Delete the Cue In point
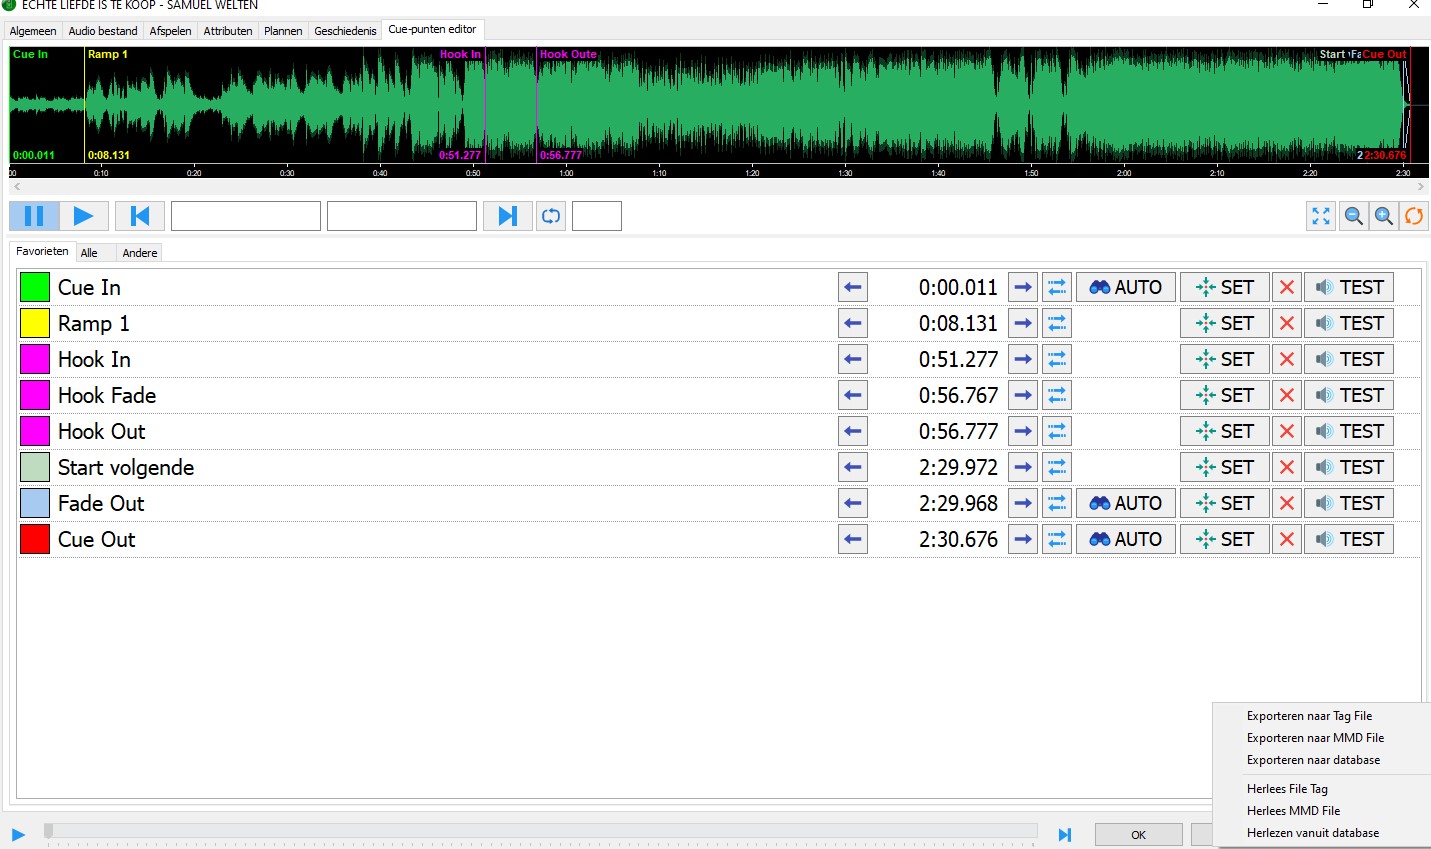The width and height of the screenshot is (1431, 849). pyautogui.click(x=1287, y=288)
